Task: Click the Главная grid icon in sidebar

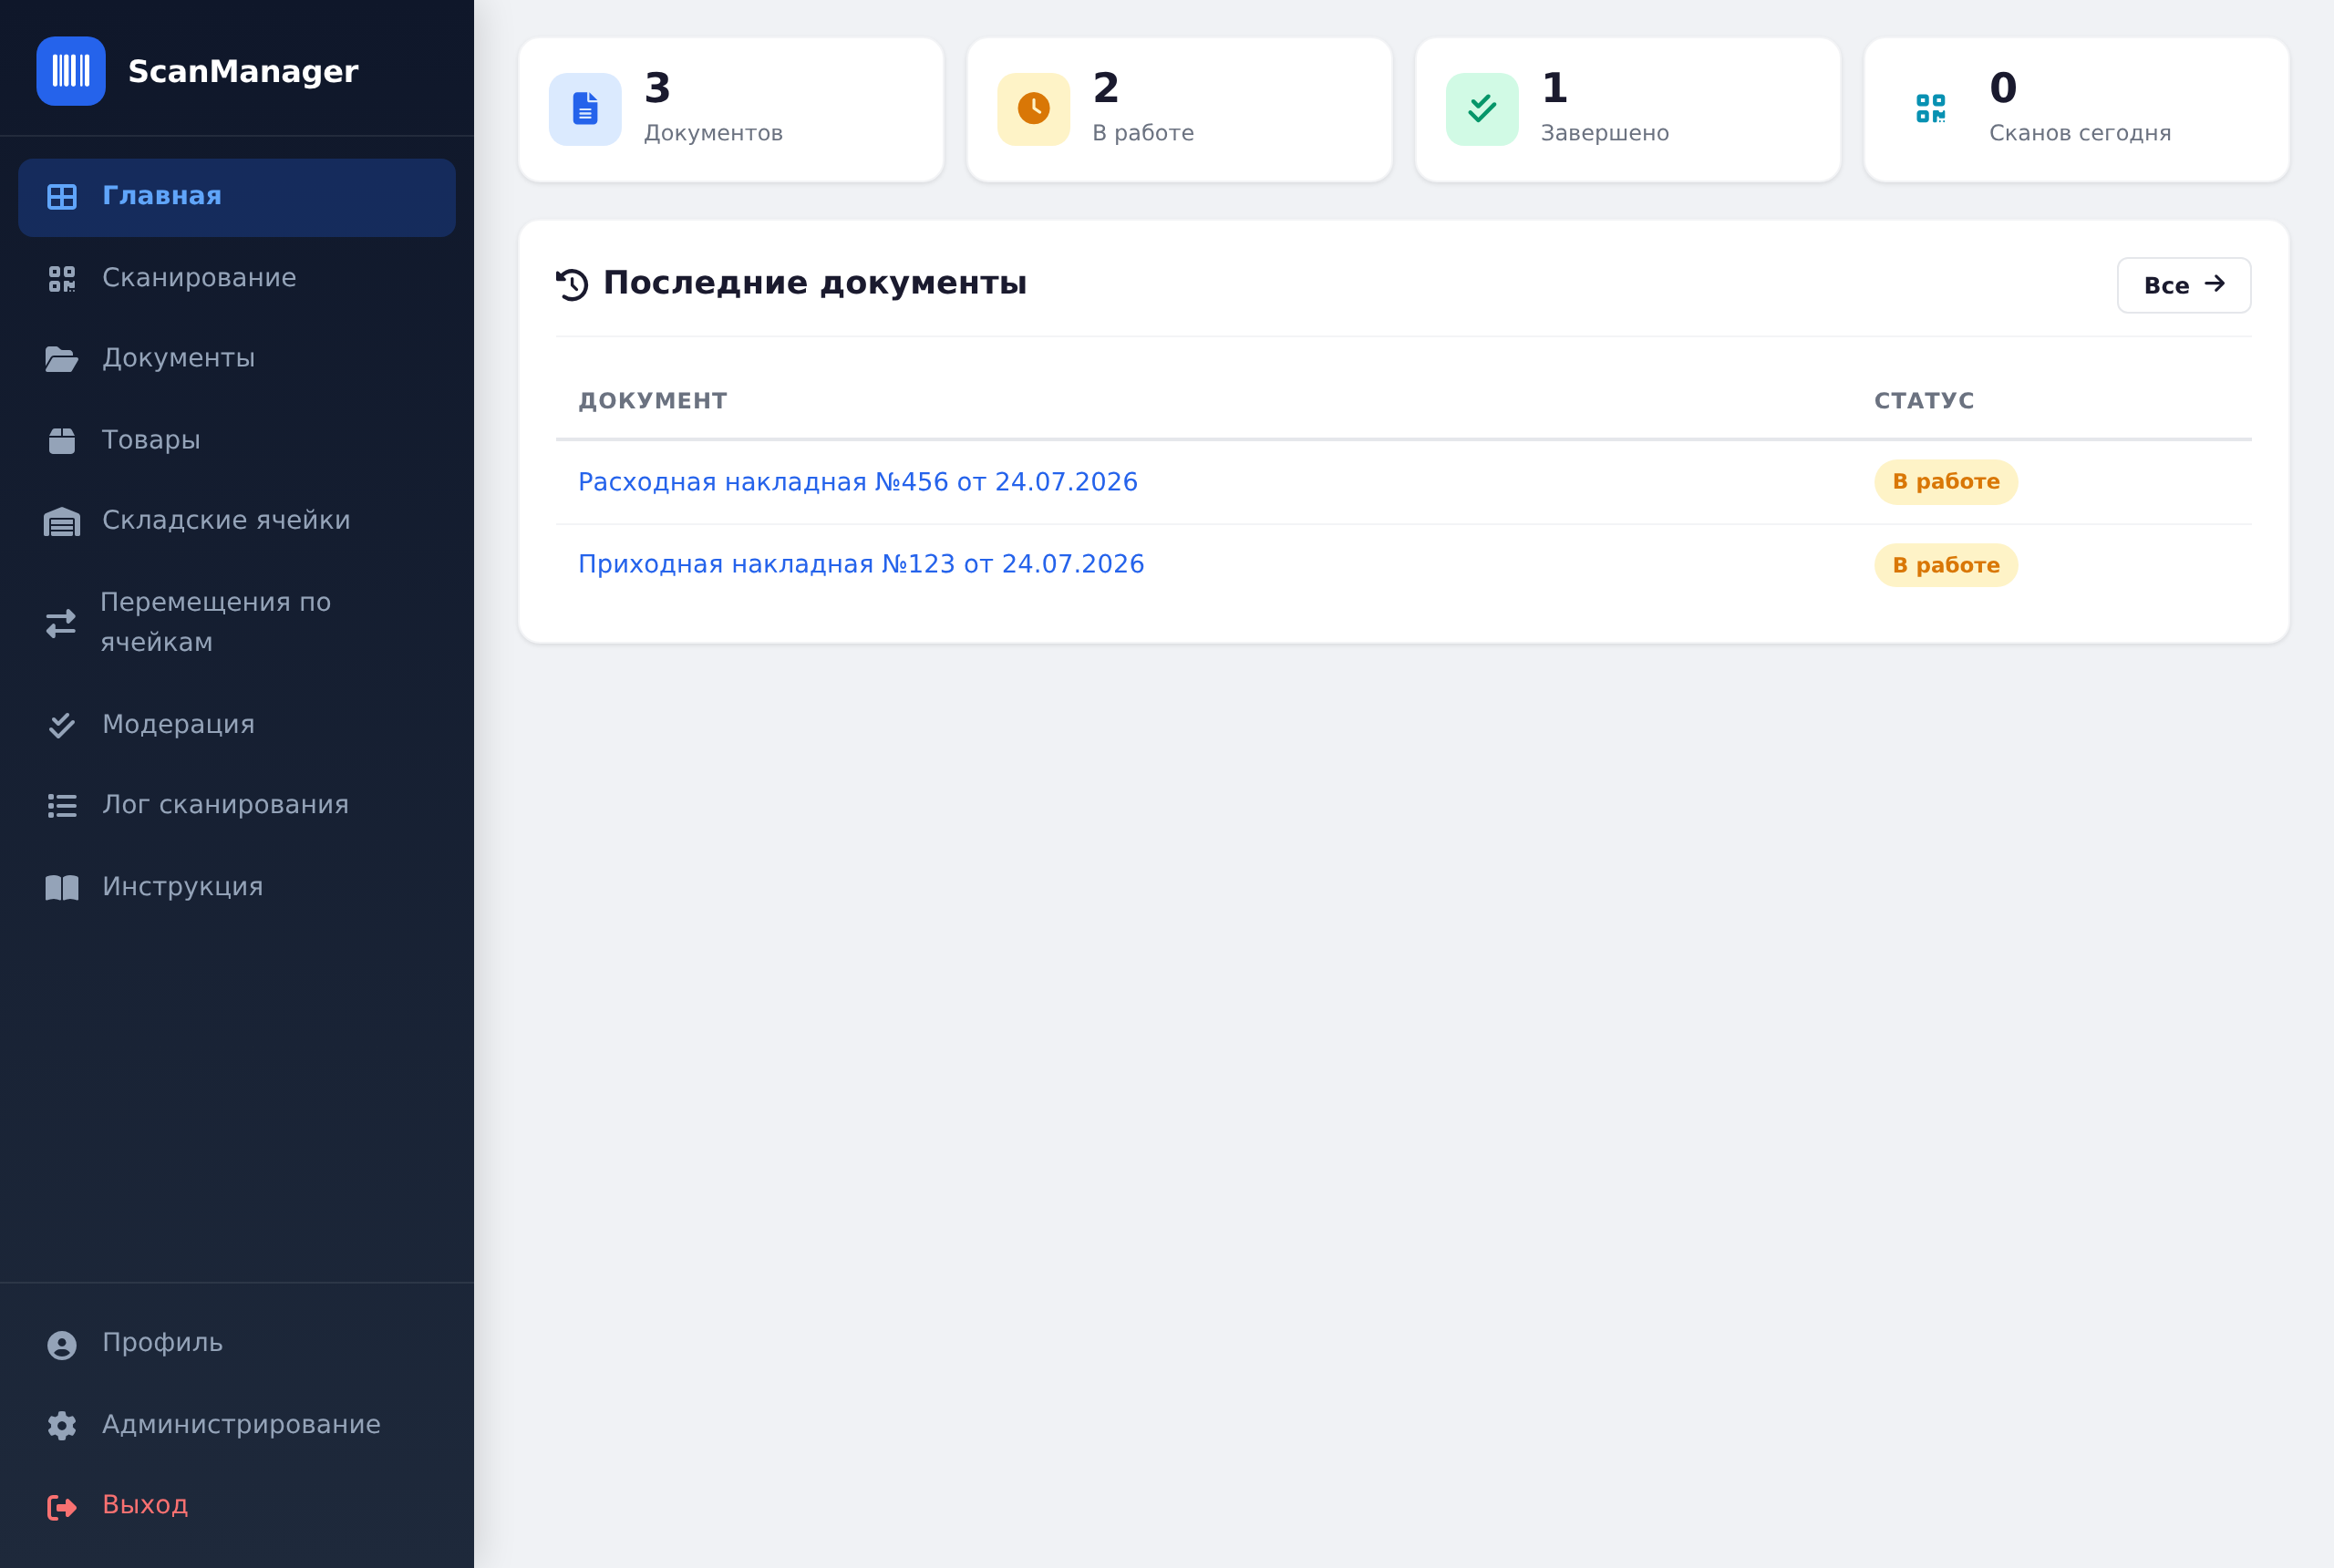Action: [x=62, y=197]
